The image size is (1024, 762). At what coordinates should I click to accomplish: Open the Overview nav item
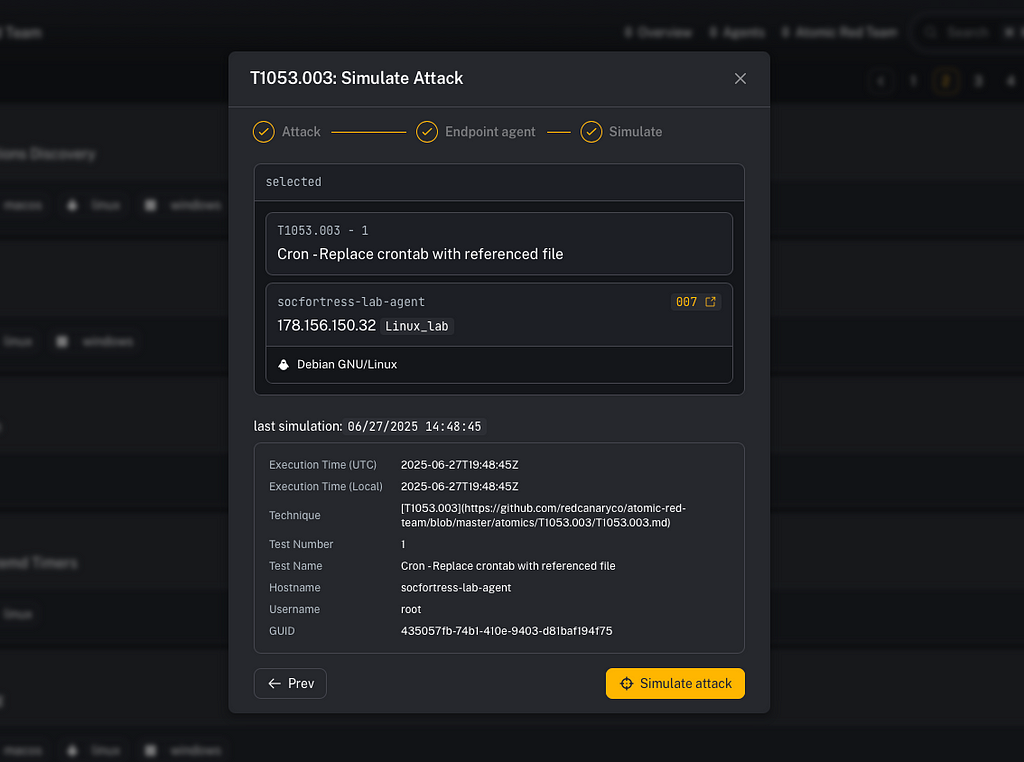tap(658, 32)
